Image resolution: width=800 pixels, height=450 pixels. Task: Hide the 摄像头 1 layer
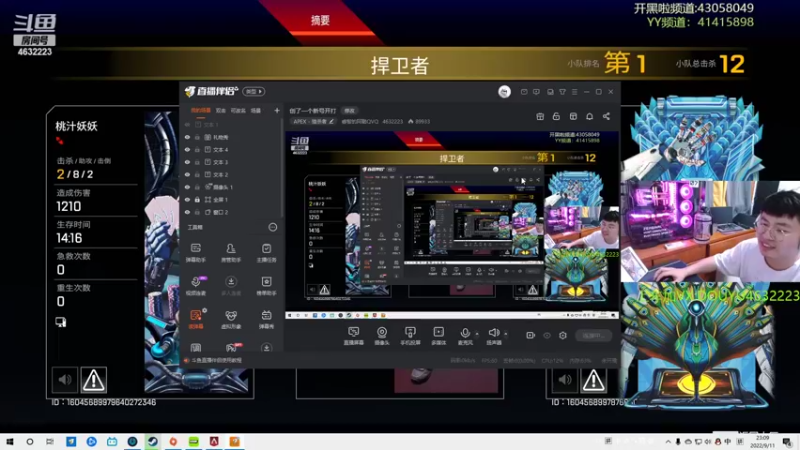[187, 187]
